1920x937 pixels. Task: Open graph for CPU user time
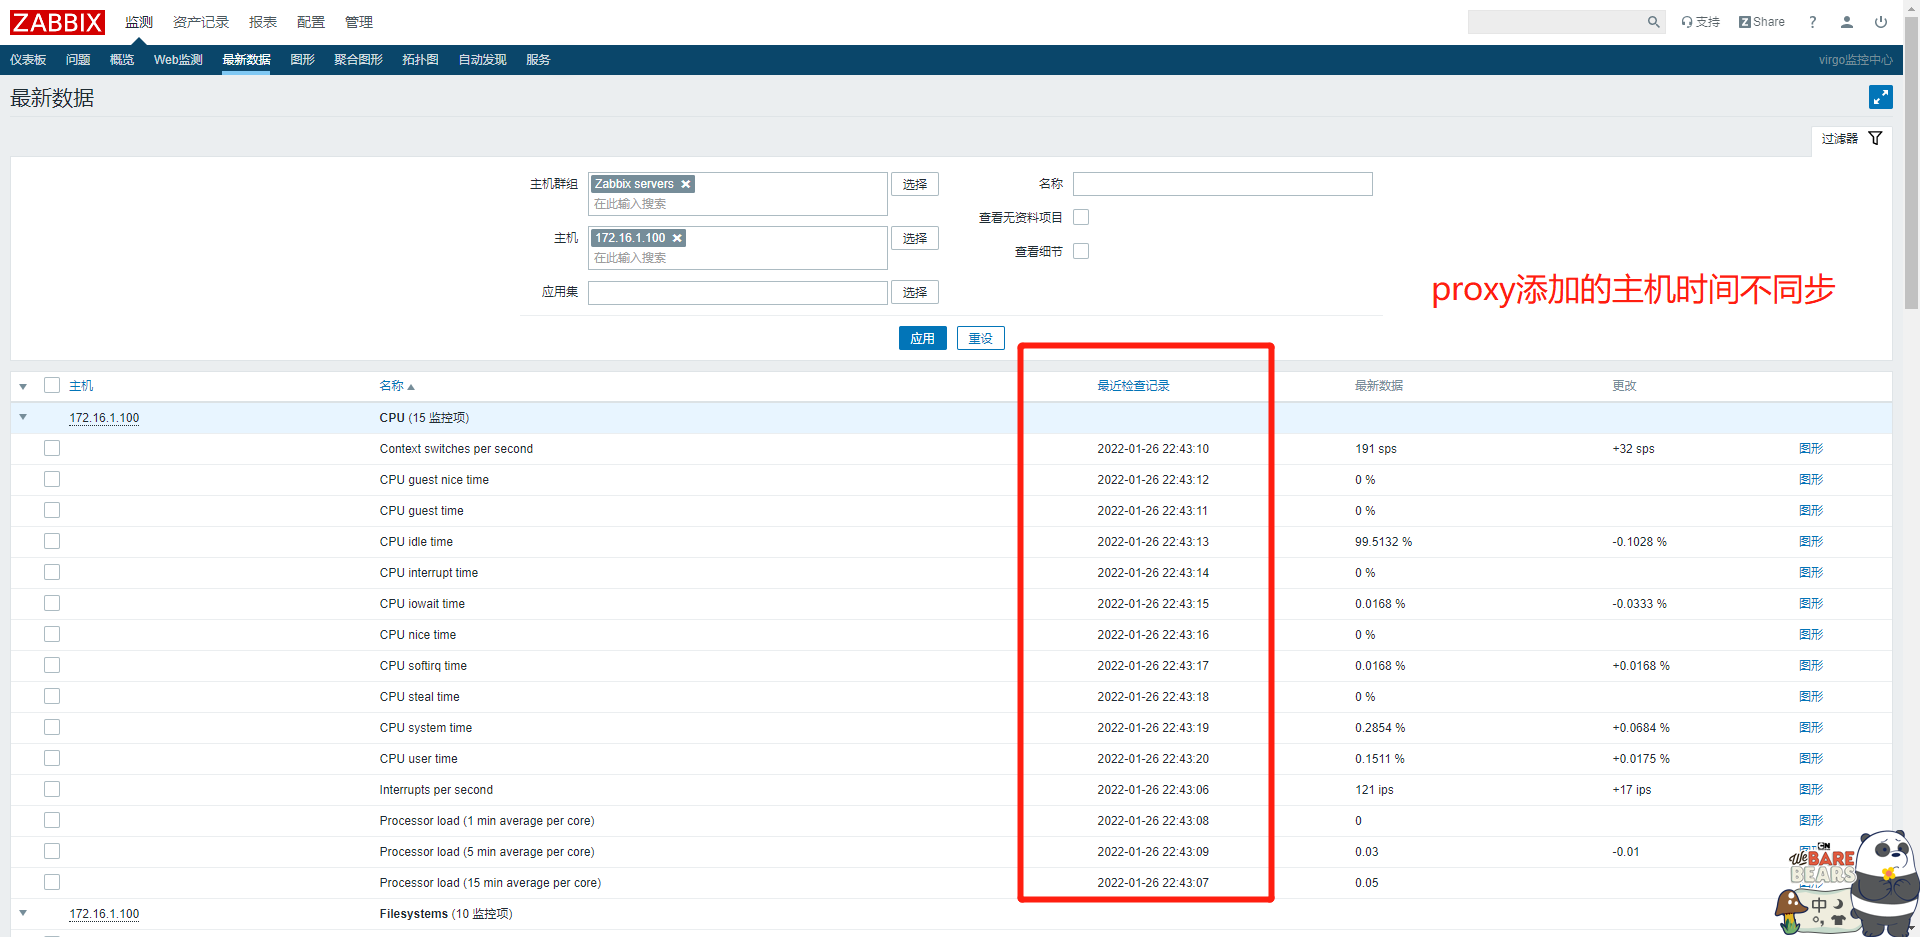1811,759
